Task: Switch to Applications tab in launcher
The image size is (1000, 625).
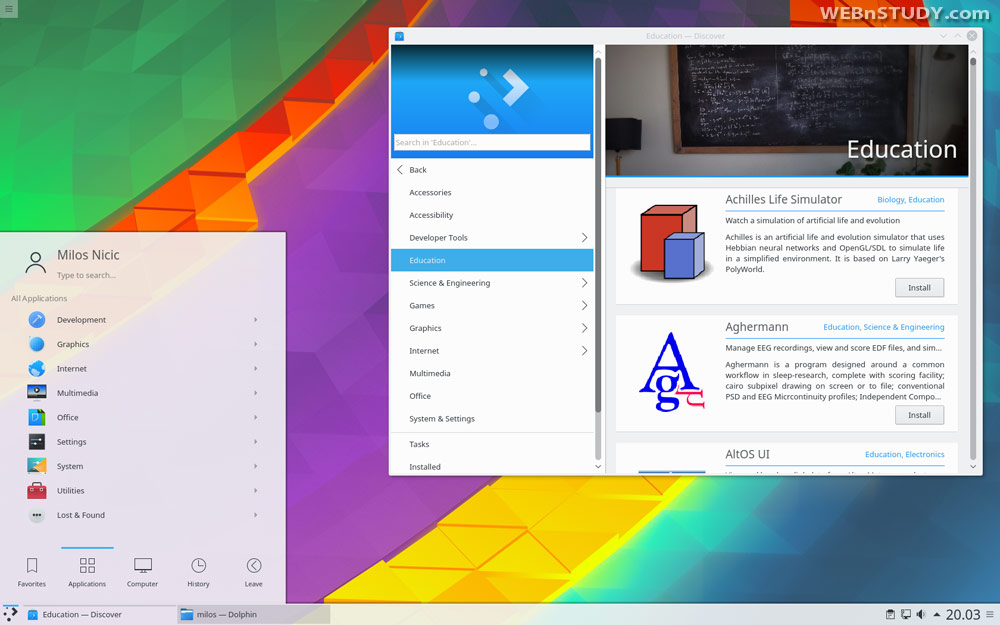Action: click(87, 572)
